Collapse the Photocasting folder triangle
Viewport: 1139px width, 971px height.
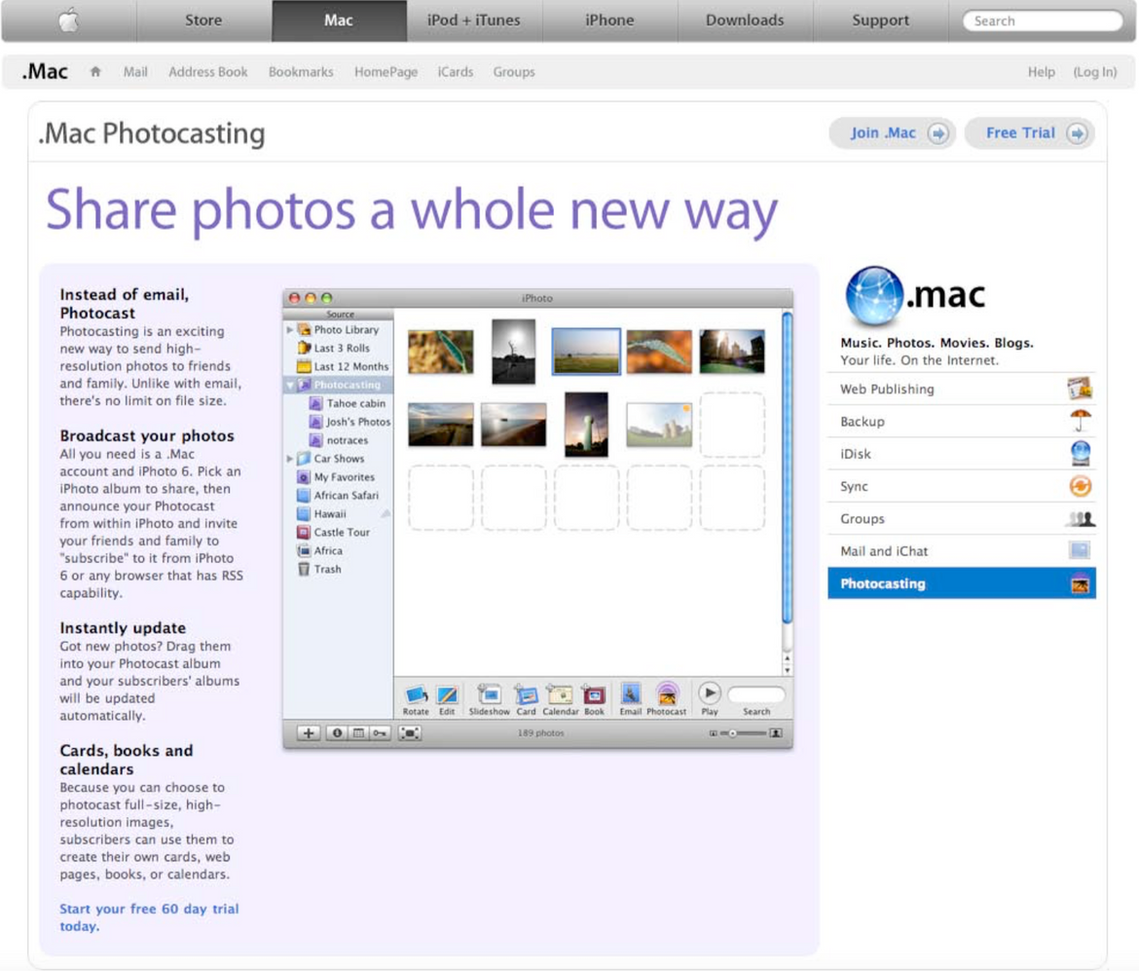click(x=290, y=385)
